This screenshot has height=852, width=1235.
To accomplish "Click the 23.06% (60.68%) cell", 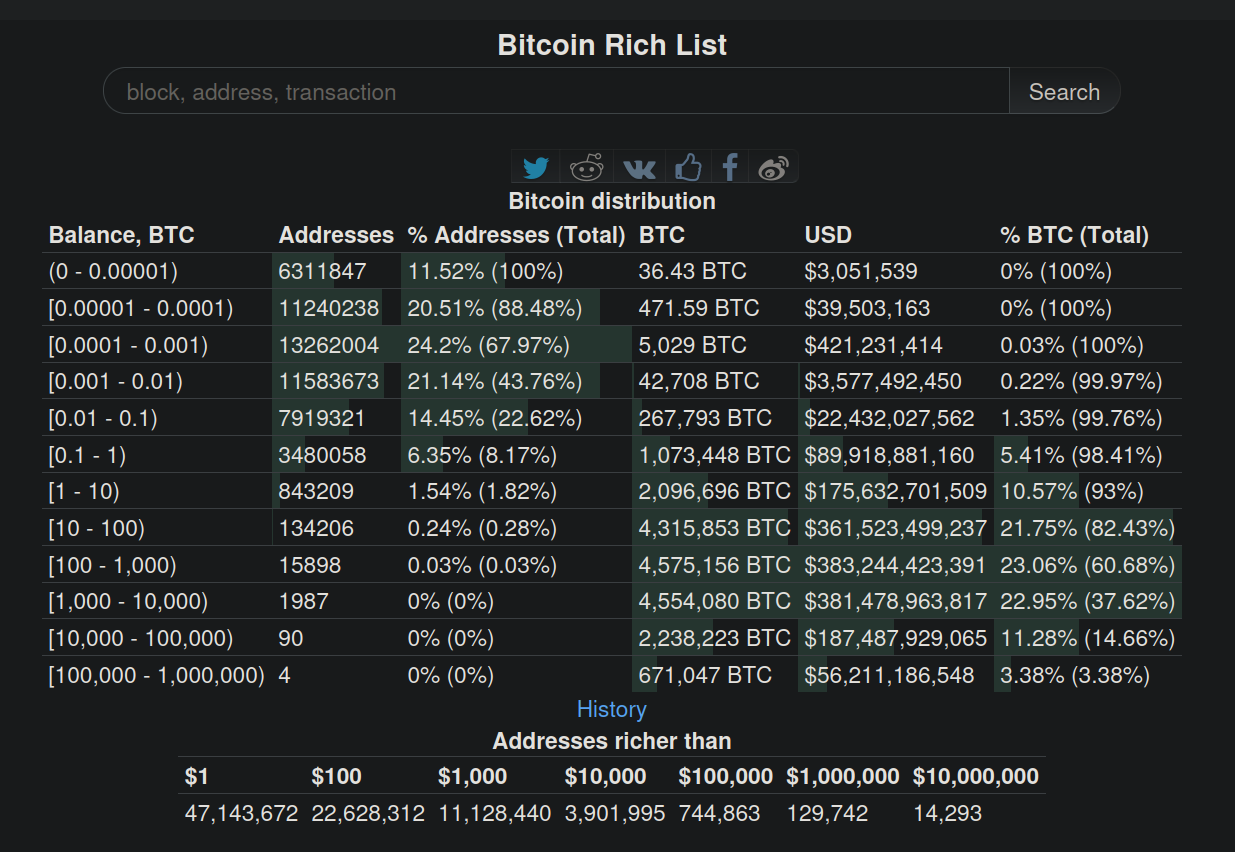I will (x=1087, y=565).
